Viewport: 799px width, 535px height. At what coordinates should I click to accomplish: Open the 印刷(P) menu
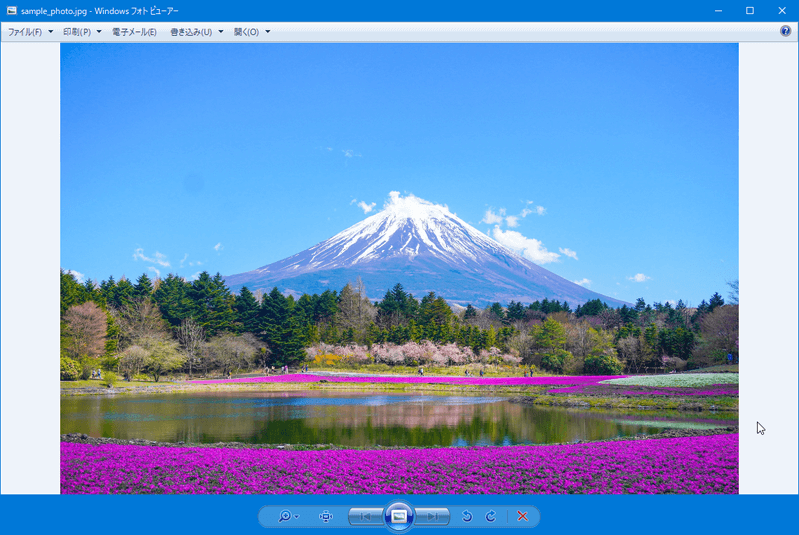point(77,32)
